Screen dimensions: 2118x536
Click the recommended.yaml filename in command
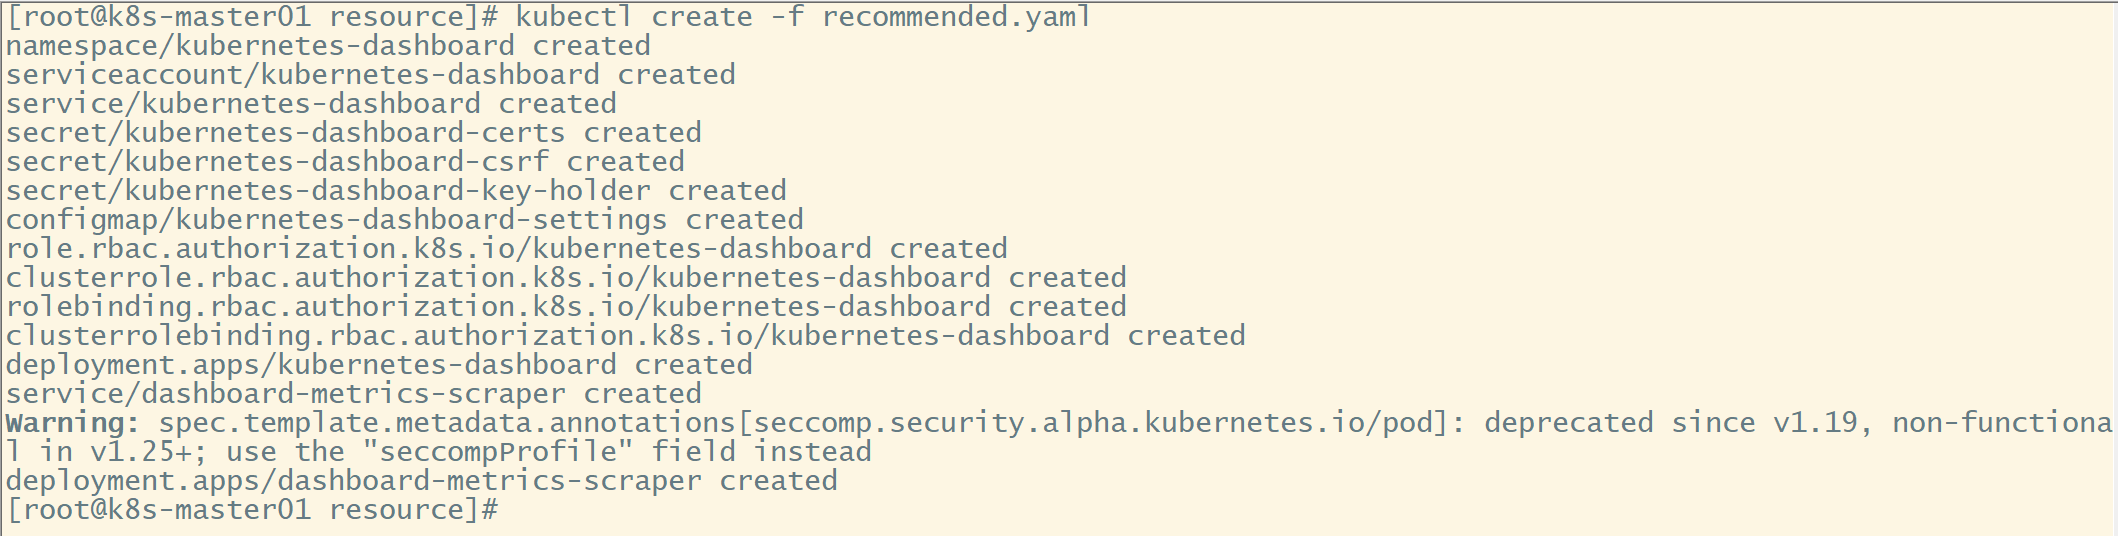tap(956, 18)
